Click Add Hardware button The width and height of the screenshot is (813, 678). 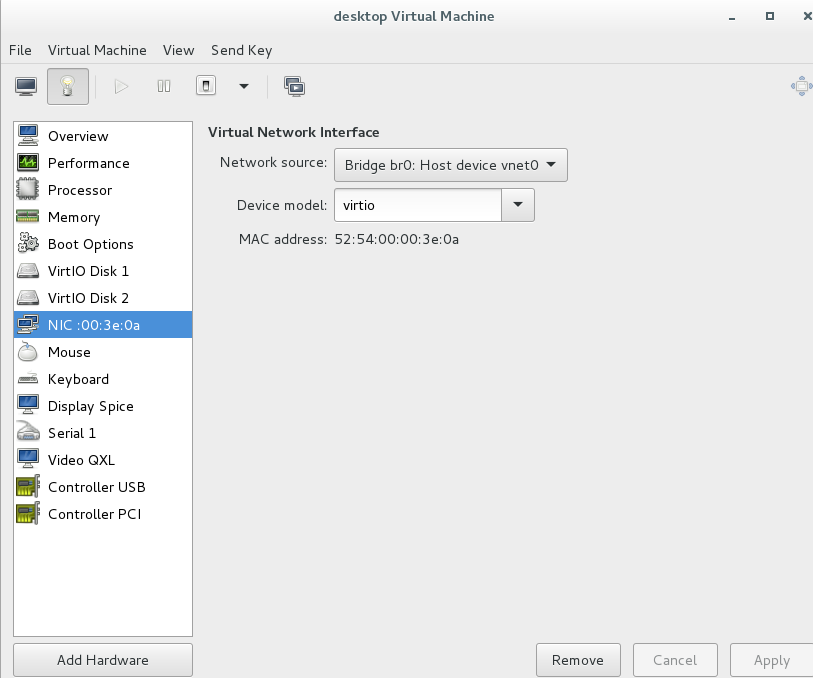pyautogui.click(x=103, y=660)
